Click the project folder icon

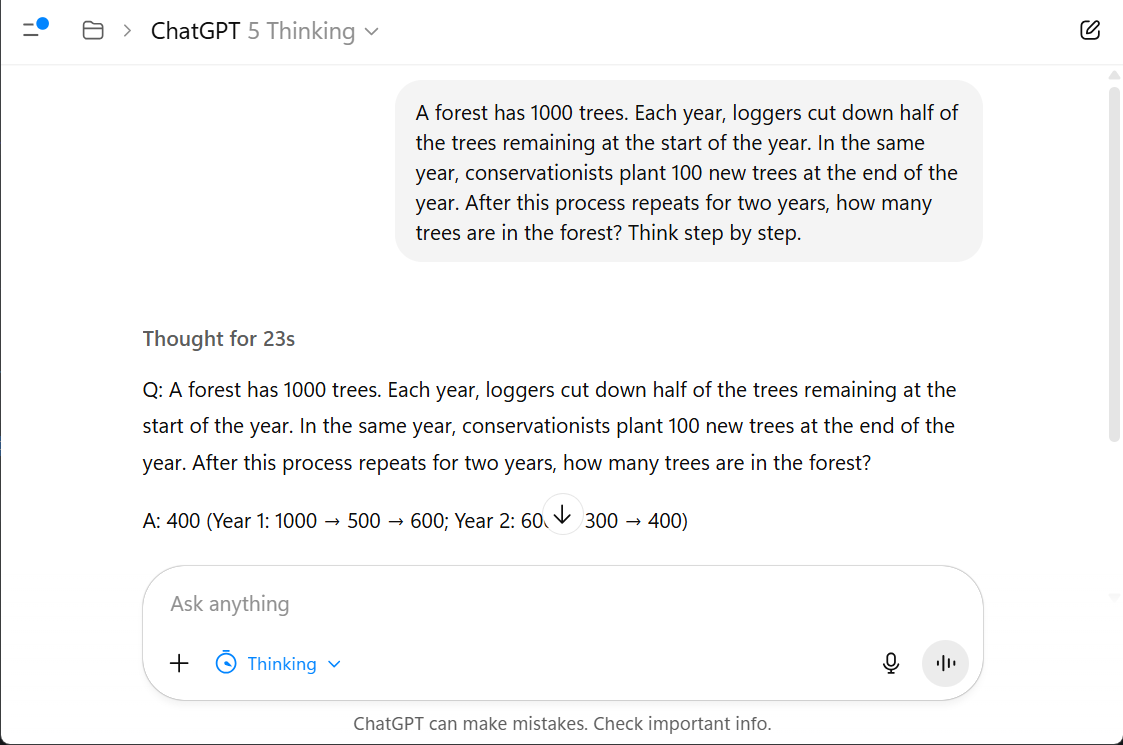click(92, 30)
